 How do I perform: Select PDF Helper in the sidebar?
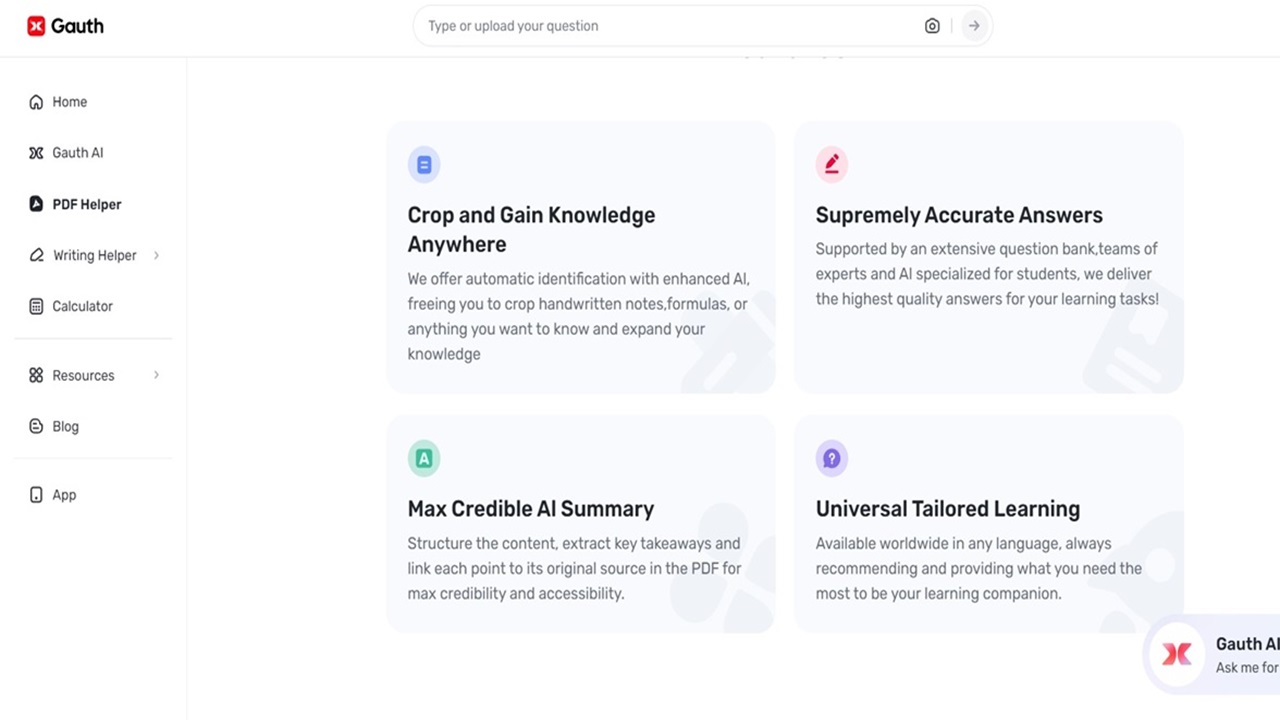coord(87,203)
